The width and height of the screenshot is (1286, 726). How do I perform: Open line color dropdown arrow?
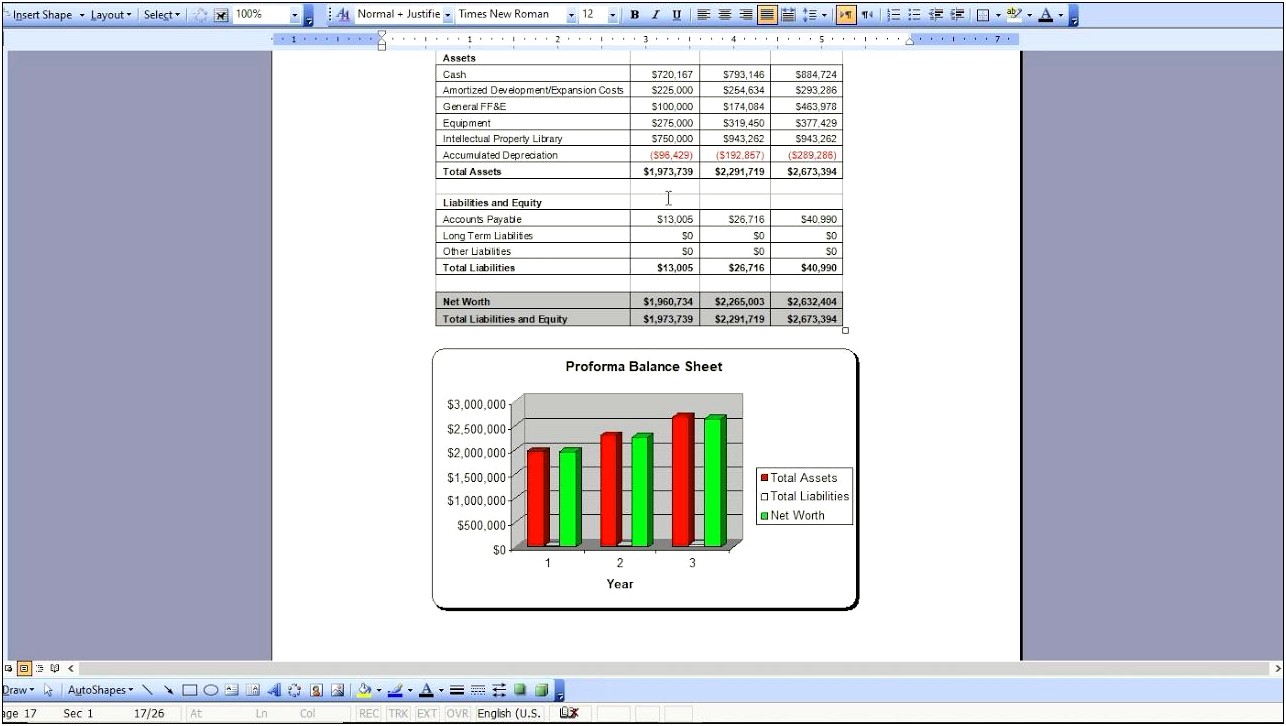pyautogui.click(x=410, y=690)
